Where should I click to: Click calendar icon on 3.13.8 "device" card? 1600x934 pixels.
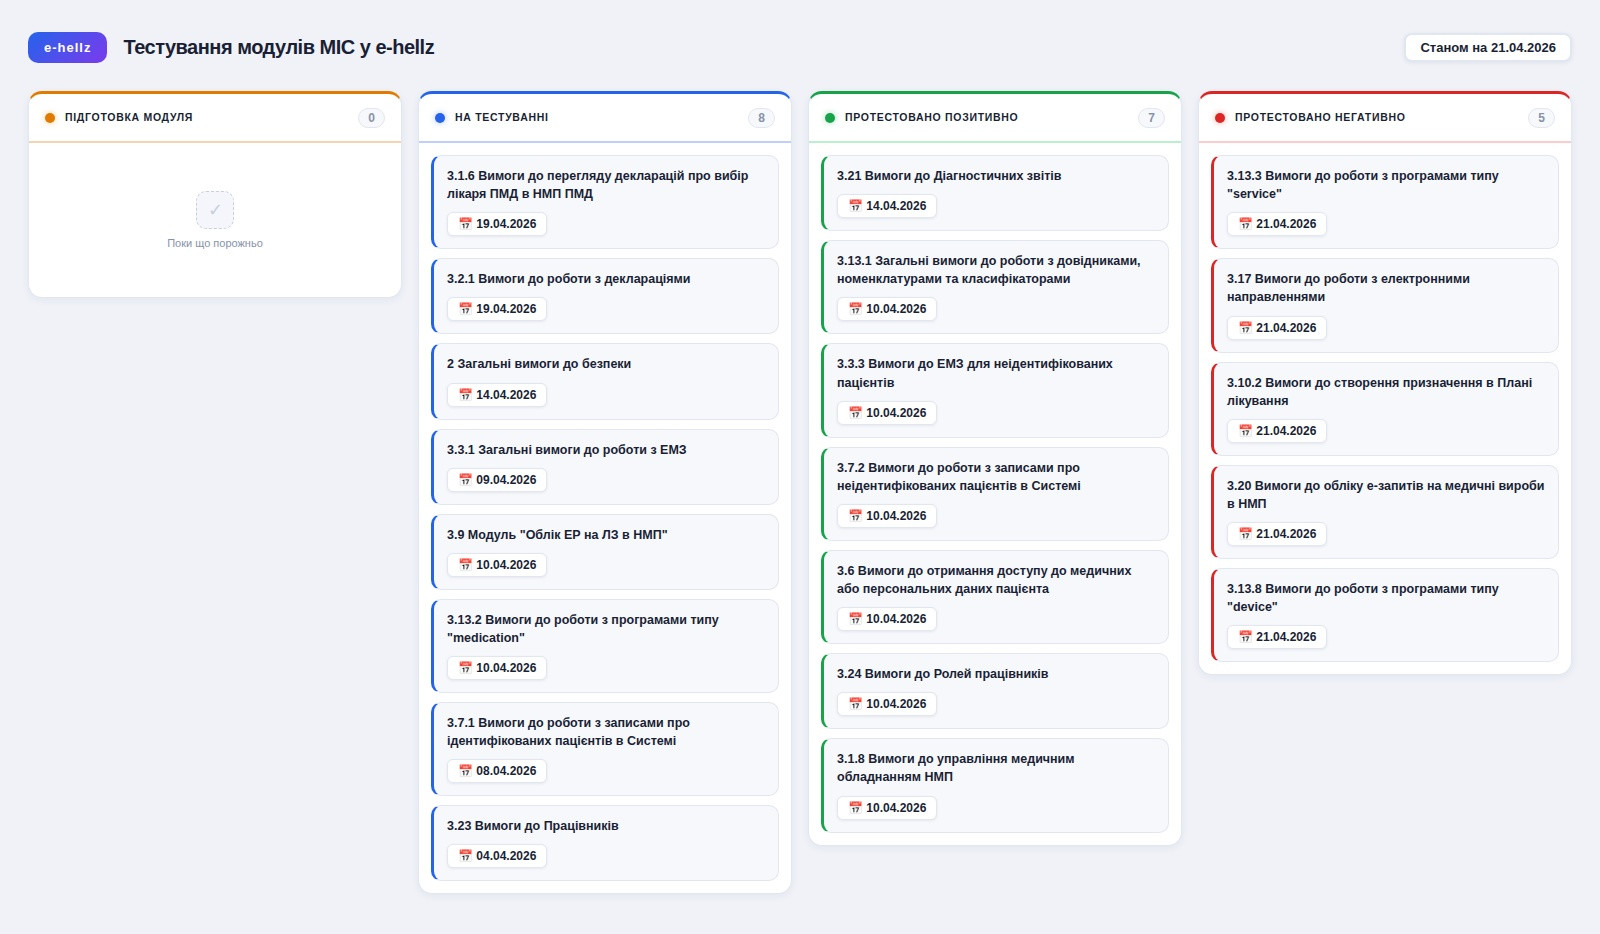click(x=1245, y=637)
